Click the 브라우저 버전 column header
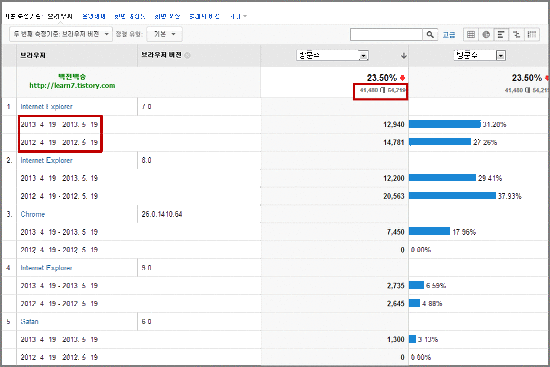Image resolution: width=550 pixels, height=367 pixels. pos(161,55)
